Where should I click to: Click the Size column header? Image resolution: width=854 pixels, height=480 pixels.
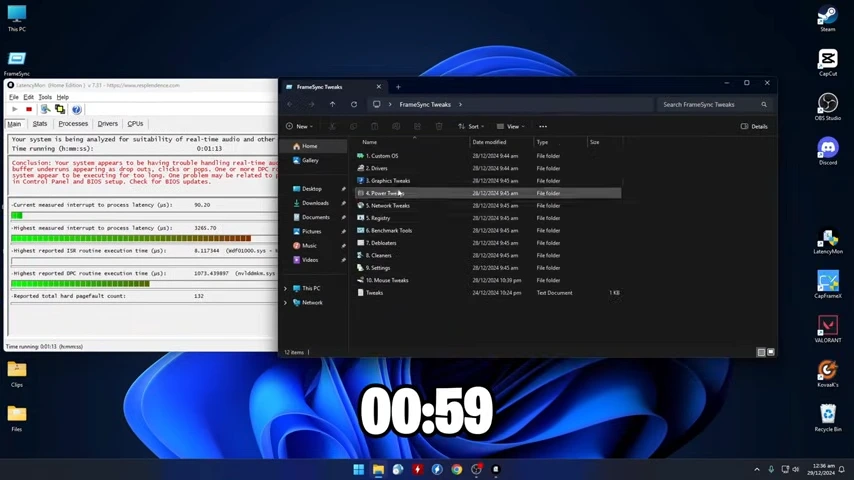[595, 142]
